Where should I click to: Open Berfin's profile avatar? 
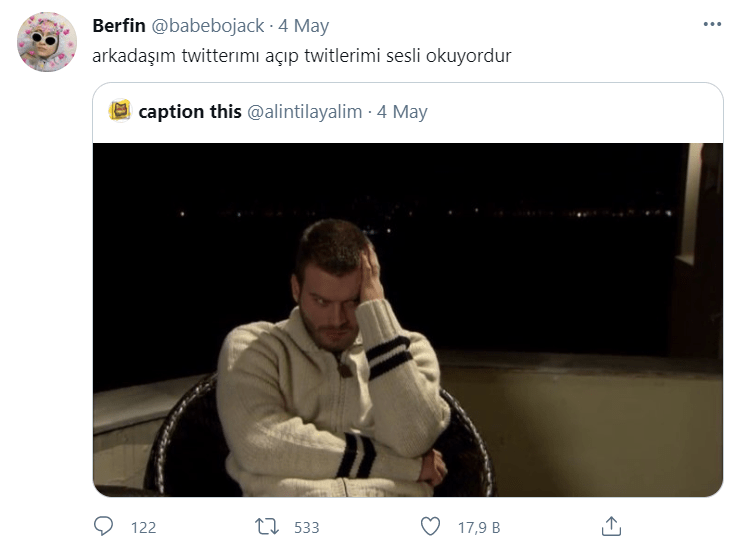click(47, 42)
